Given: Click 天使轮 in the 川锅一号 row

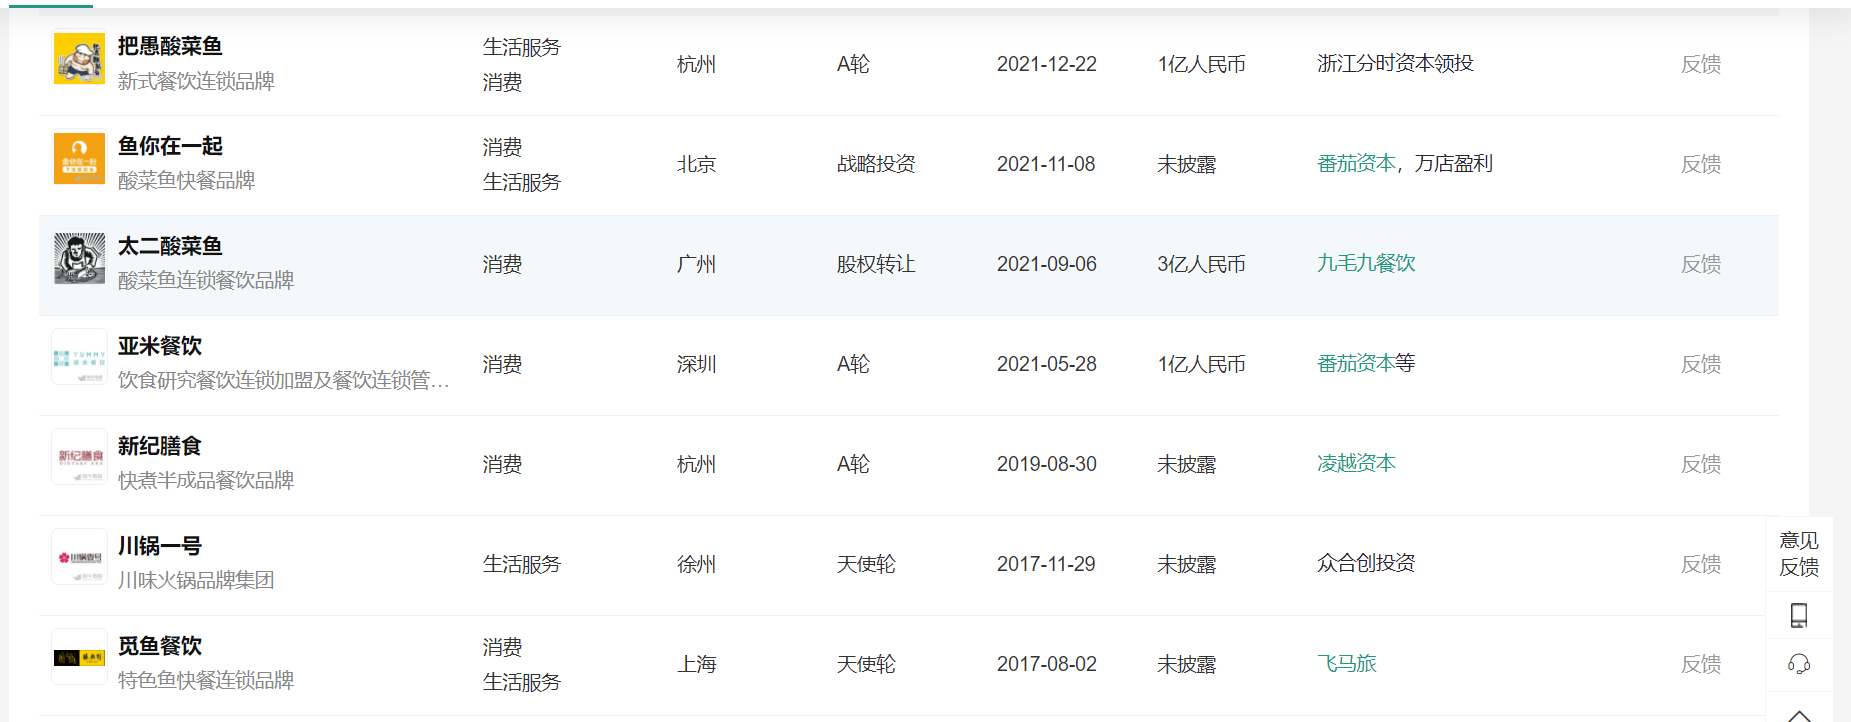Looking at the screenshot, I should (x=866, y=564).
